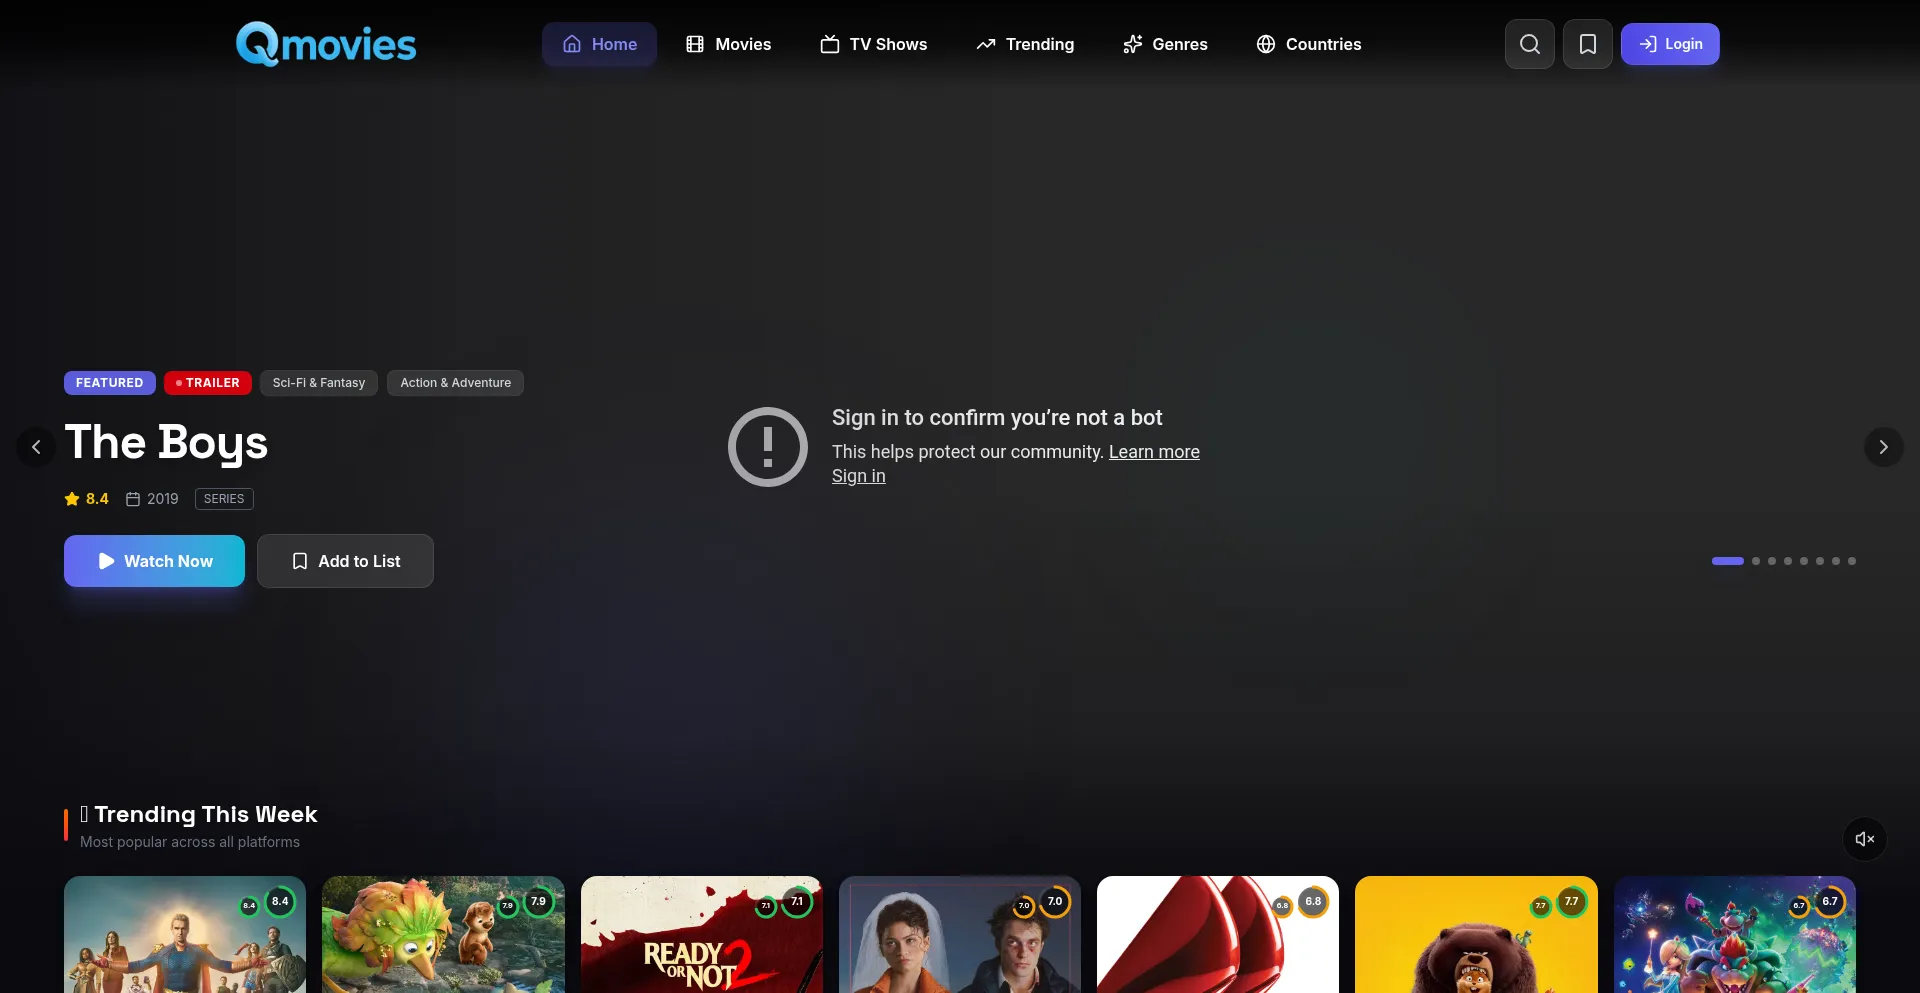This screenshot has width=1920, height=993.
Task: Jump to the last carousel dot
Action: 1852,561
